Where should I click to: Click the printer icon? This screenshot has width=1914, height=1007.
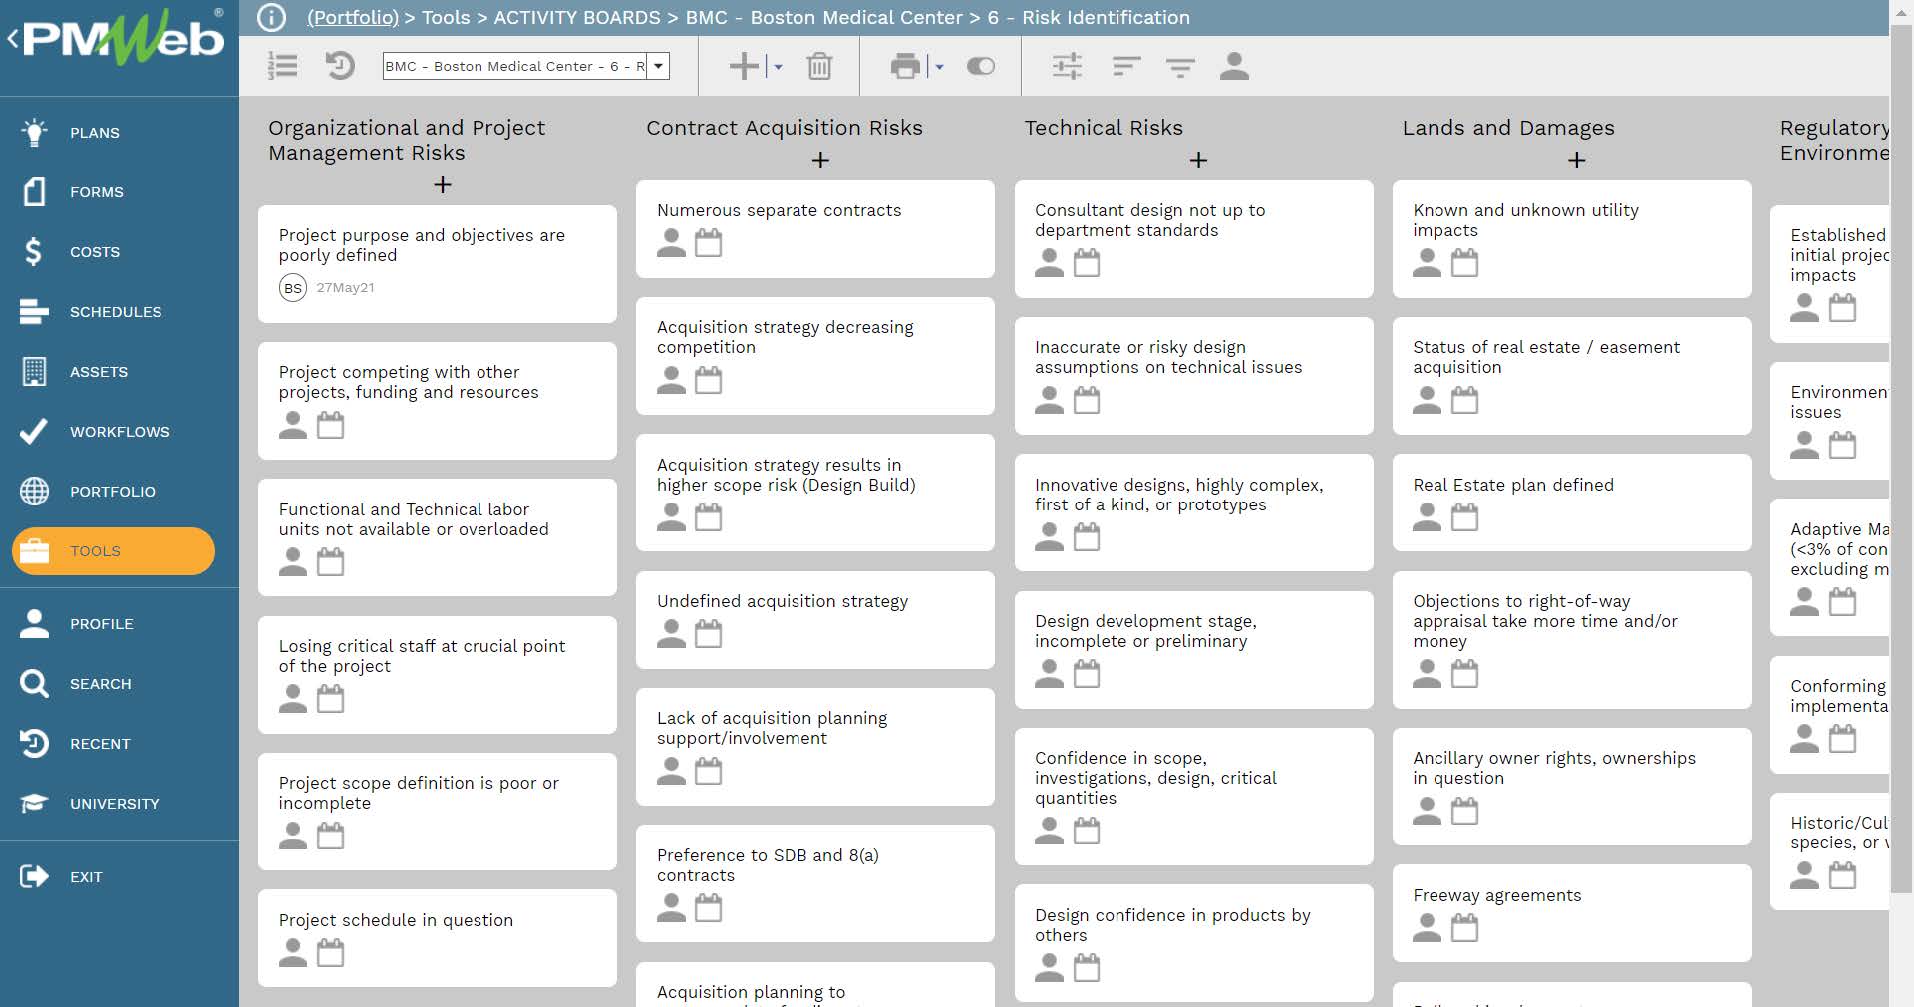tap(905, 66)
